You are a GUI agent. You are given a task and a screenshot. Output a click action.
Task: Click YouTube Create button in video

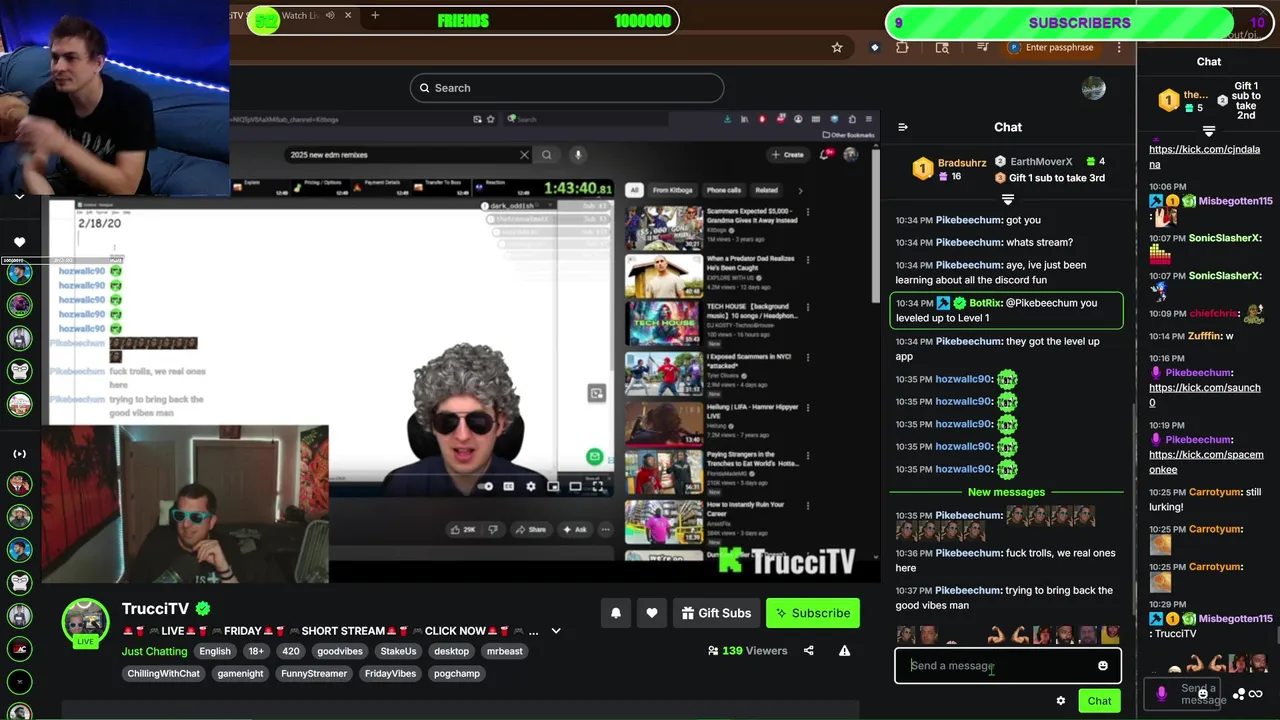click(x=787, y=155)
